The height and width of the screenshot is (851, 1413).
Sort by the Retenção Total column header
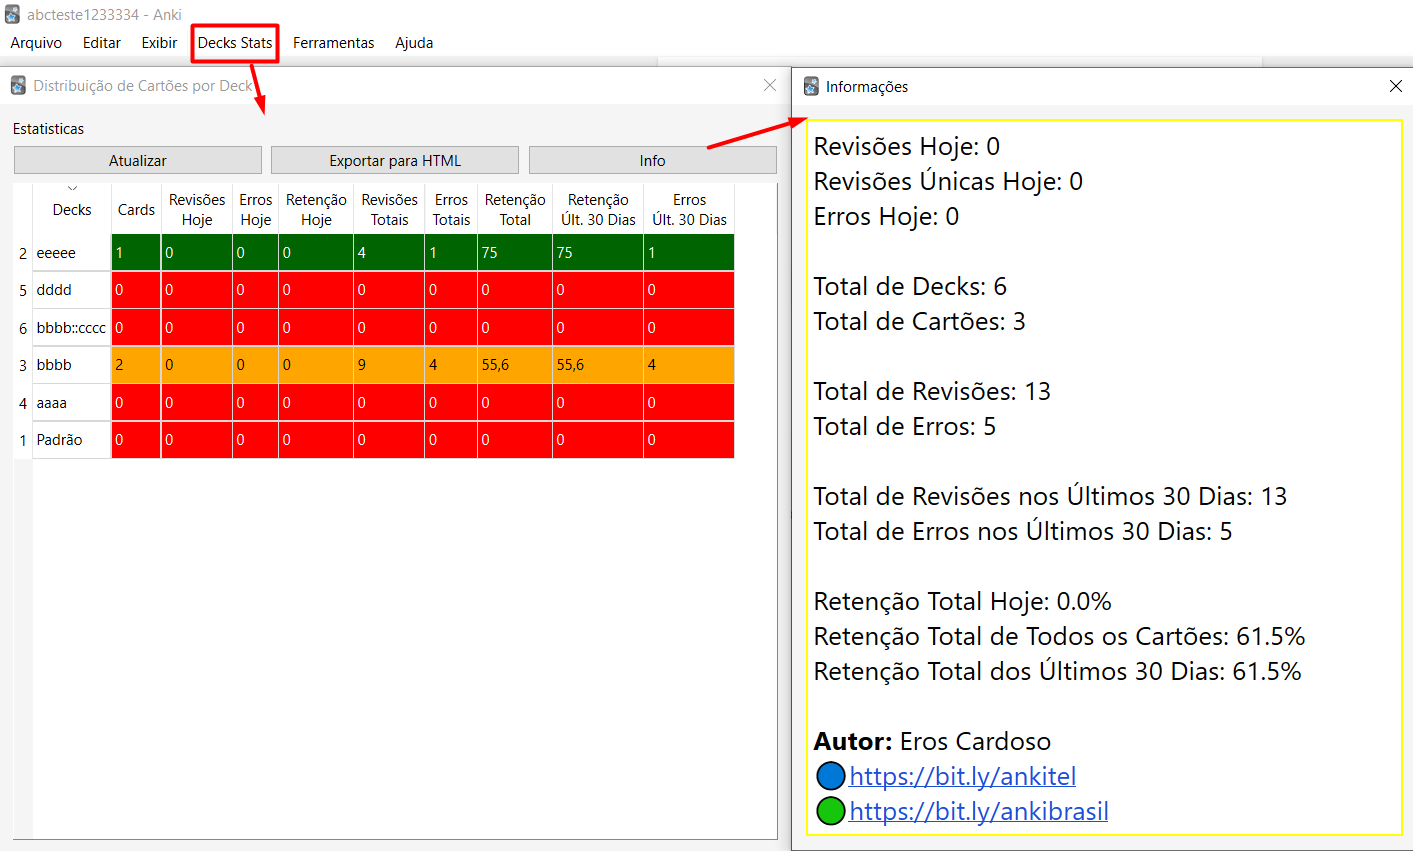click(x=515, y=210)
